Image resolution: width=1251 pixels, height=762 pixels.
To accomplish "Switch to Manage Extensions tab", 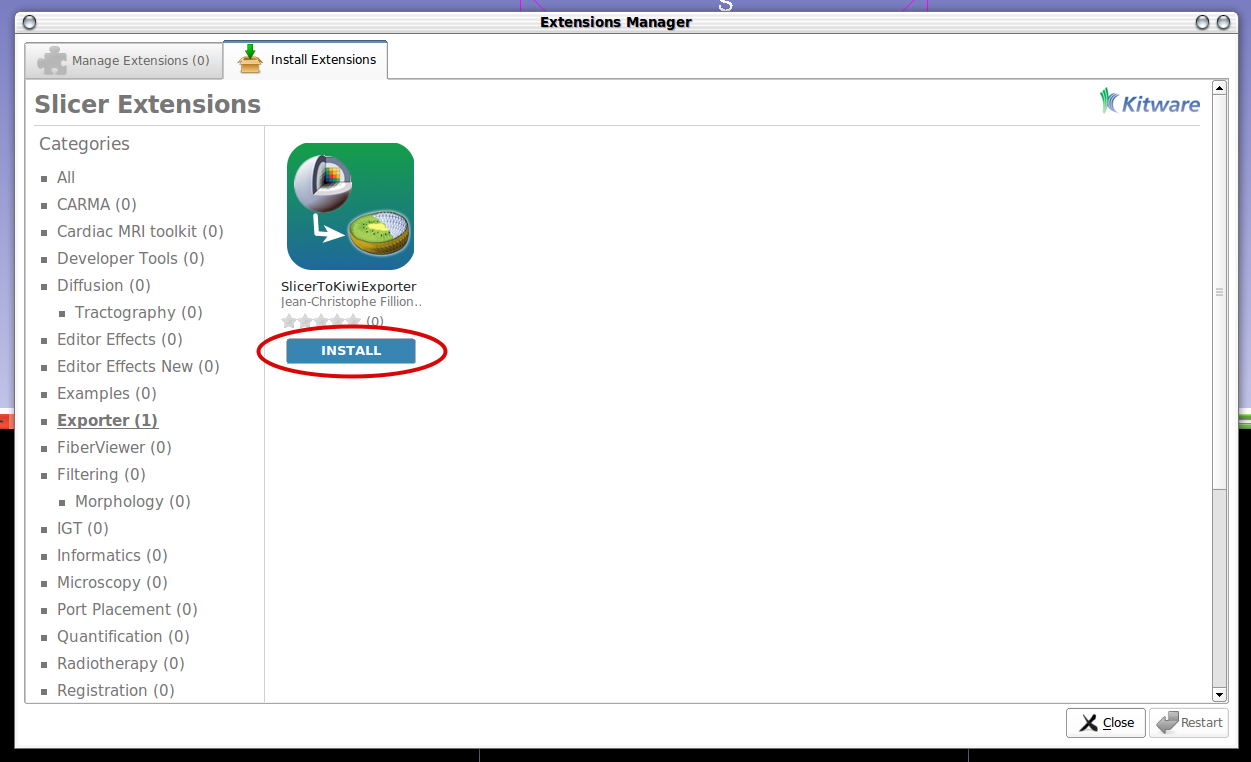I will click(124, 60).
